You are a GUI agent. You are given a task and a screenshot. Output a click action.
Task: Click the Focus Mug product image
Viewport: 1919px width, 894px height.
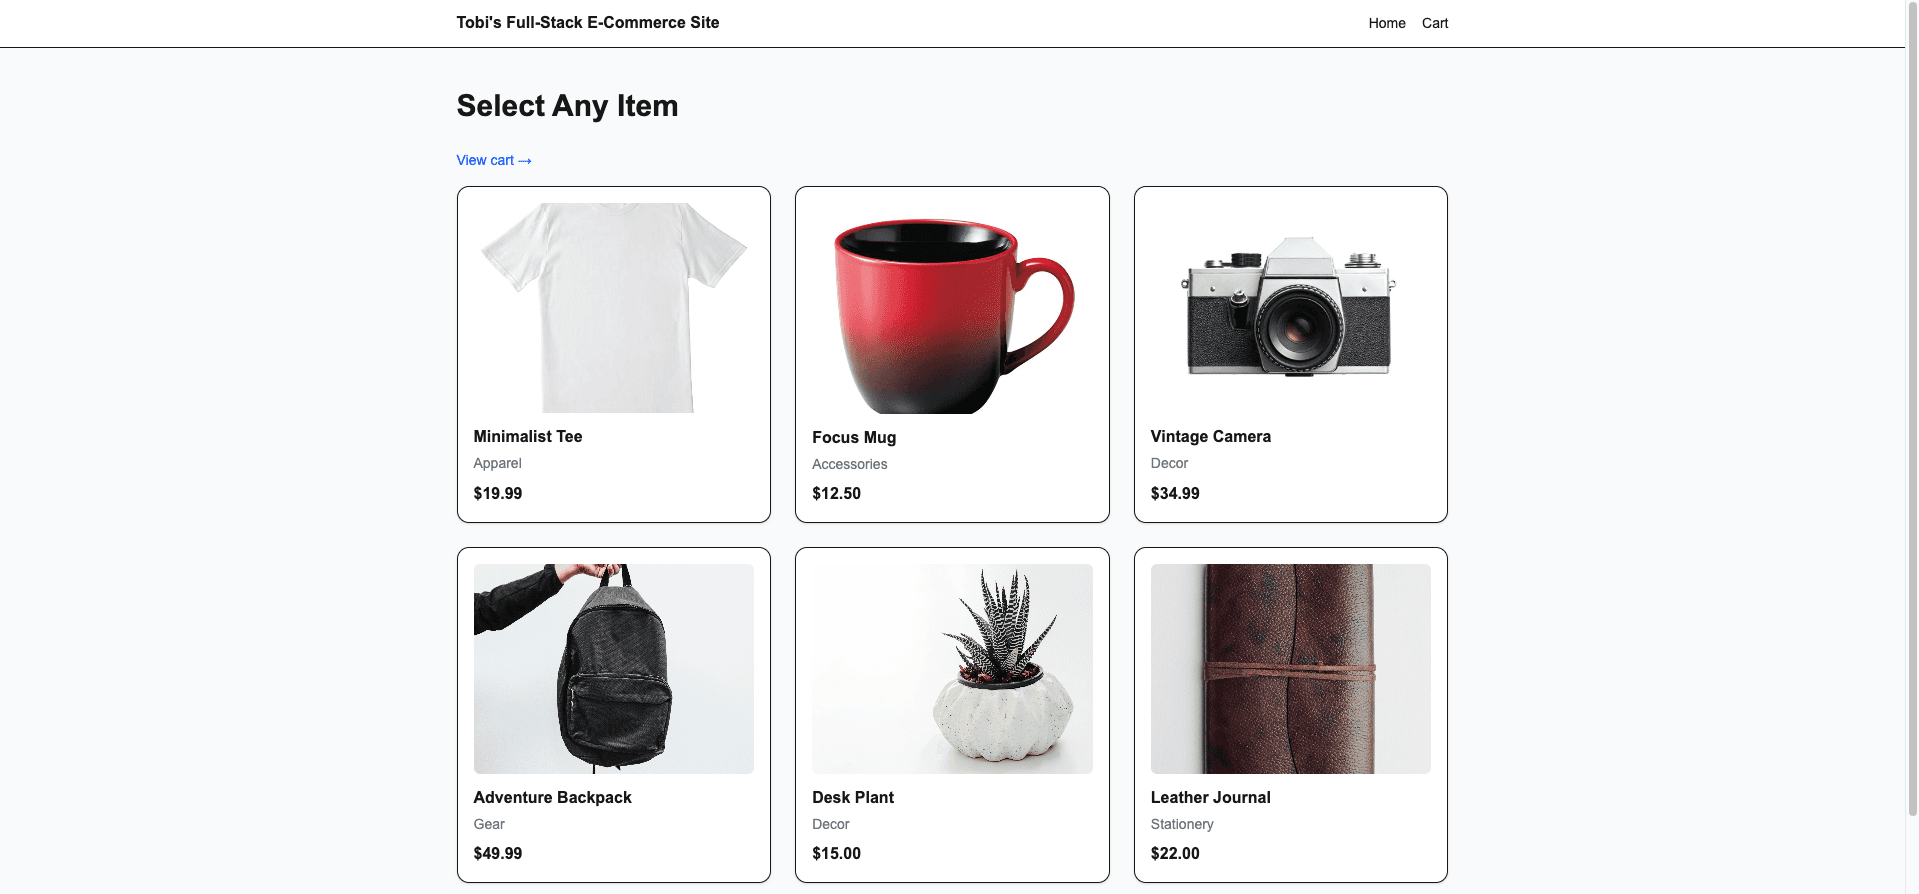(951, 305)
